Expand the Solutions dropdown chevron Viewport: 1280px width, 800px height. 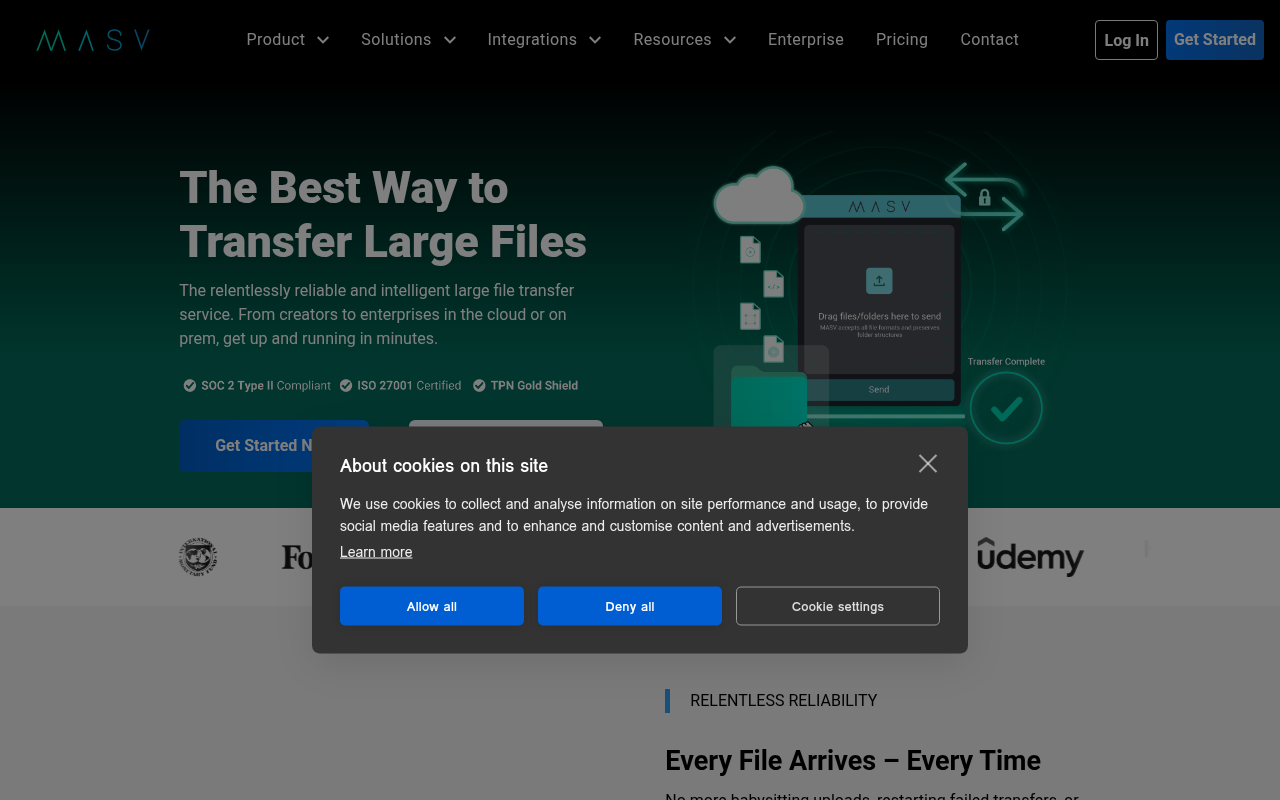pos(450,40)
